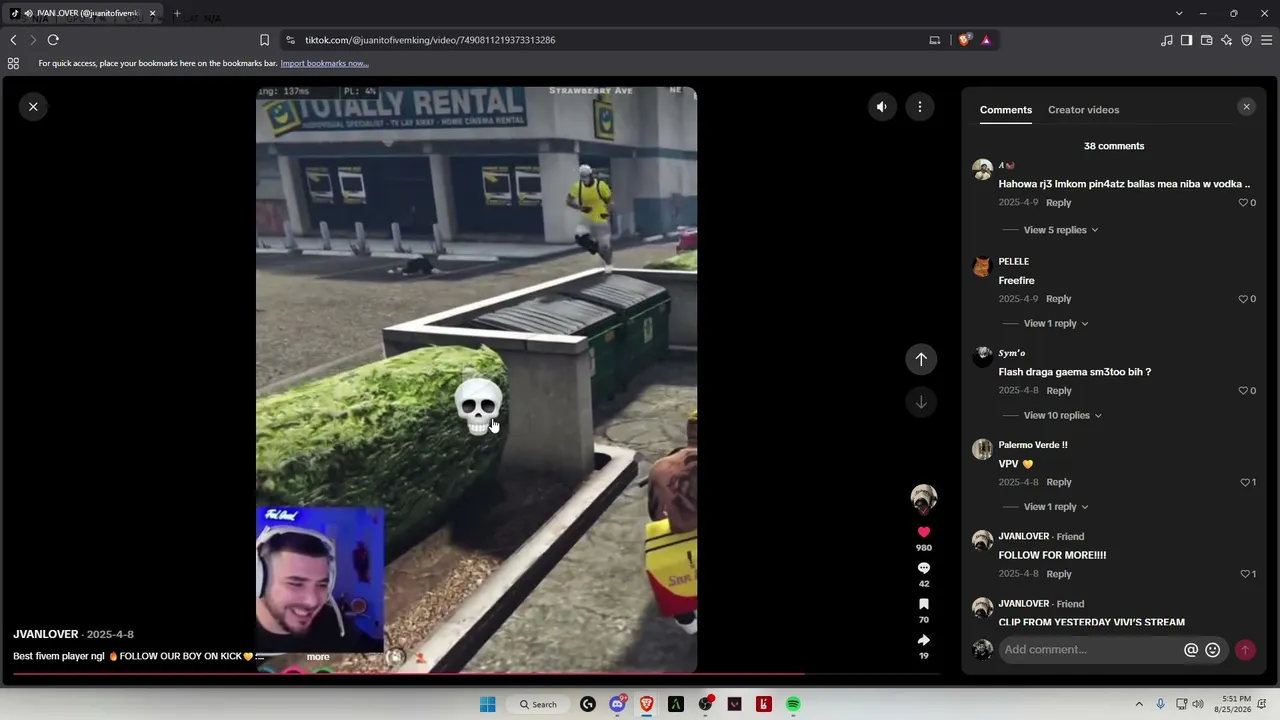Viewport: 1280px width, 720px height.
Task: Click the Add comment text field
Action: coord(1091,650)
